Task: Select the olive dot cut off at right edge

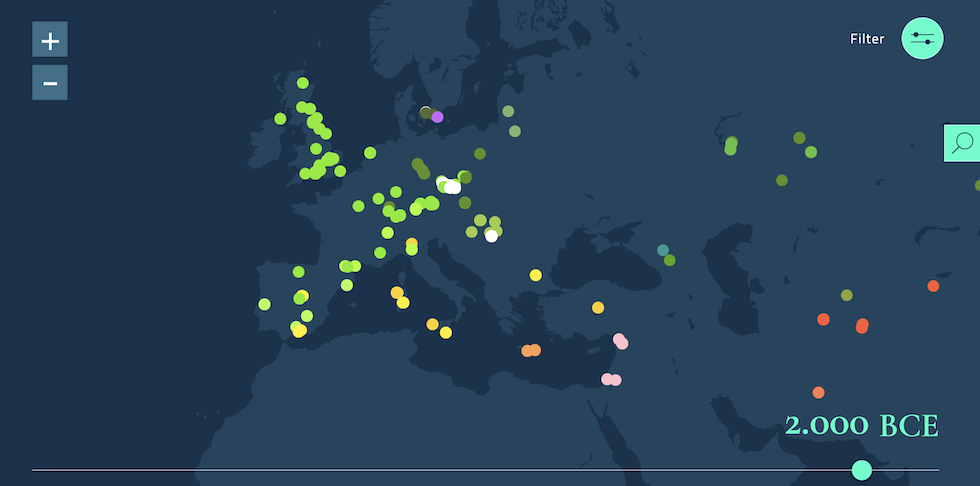Action: (x=977, y=185)
